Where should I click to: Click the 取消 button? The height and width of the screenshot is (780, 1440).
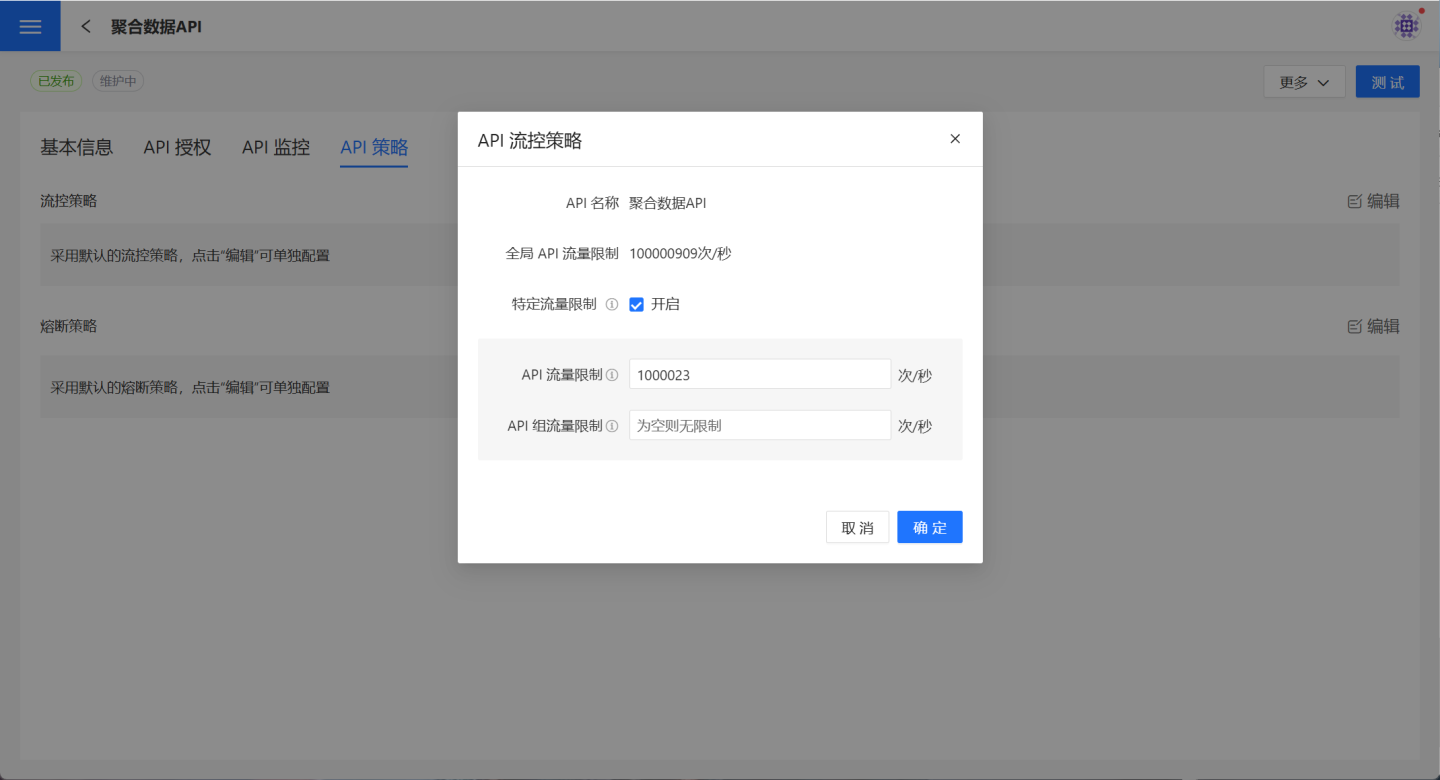[857, 527]
